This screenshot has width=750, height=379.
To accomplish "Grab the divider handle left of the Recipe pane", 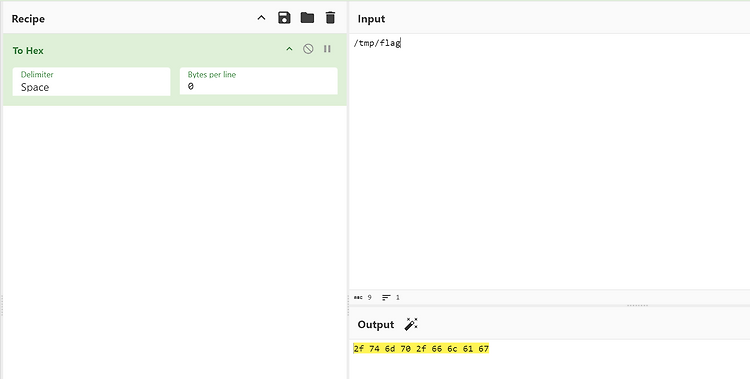I will [1, 305].
